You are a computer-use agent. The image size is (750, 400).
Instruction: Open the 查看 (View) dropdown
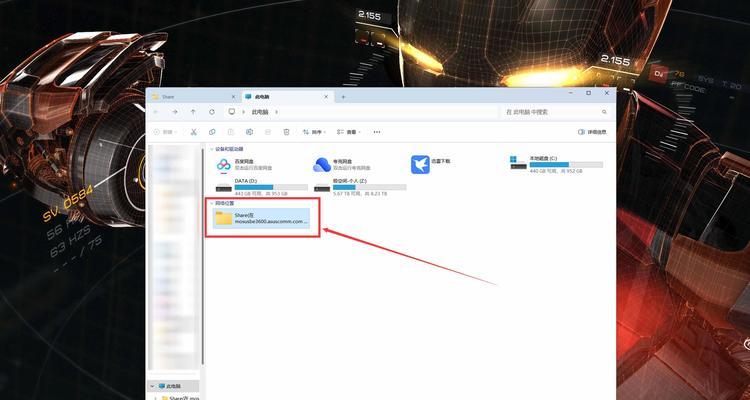click(349, 132)
